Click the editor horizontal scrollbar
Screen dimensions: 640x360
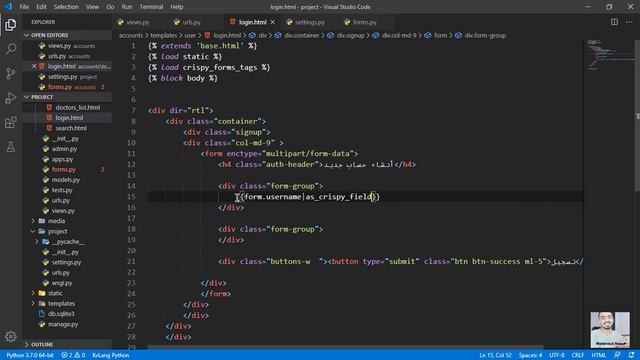pyautogui.click(x=345, y=347)
